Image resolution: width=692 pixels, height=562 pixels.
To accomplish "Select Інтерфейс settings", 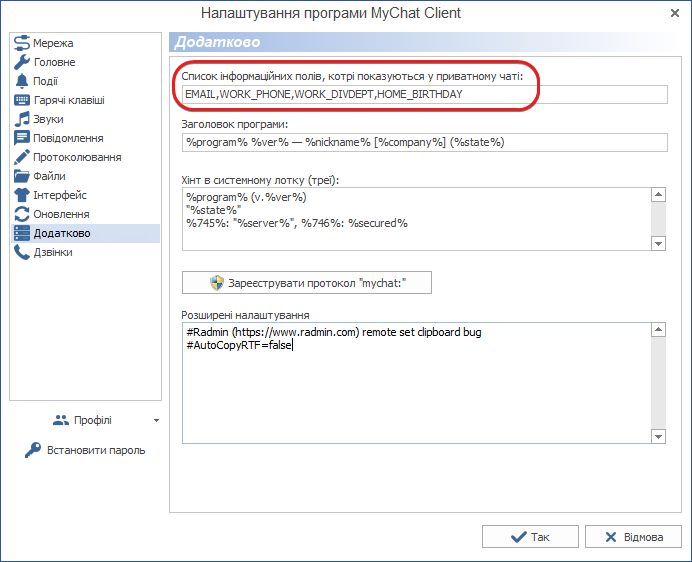I will (86, 195).
